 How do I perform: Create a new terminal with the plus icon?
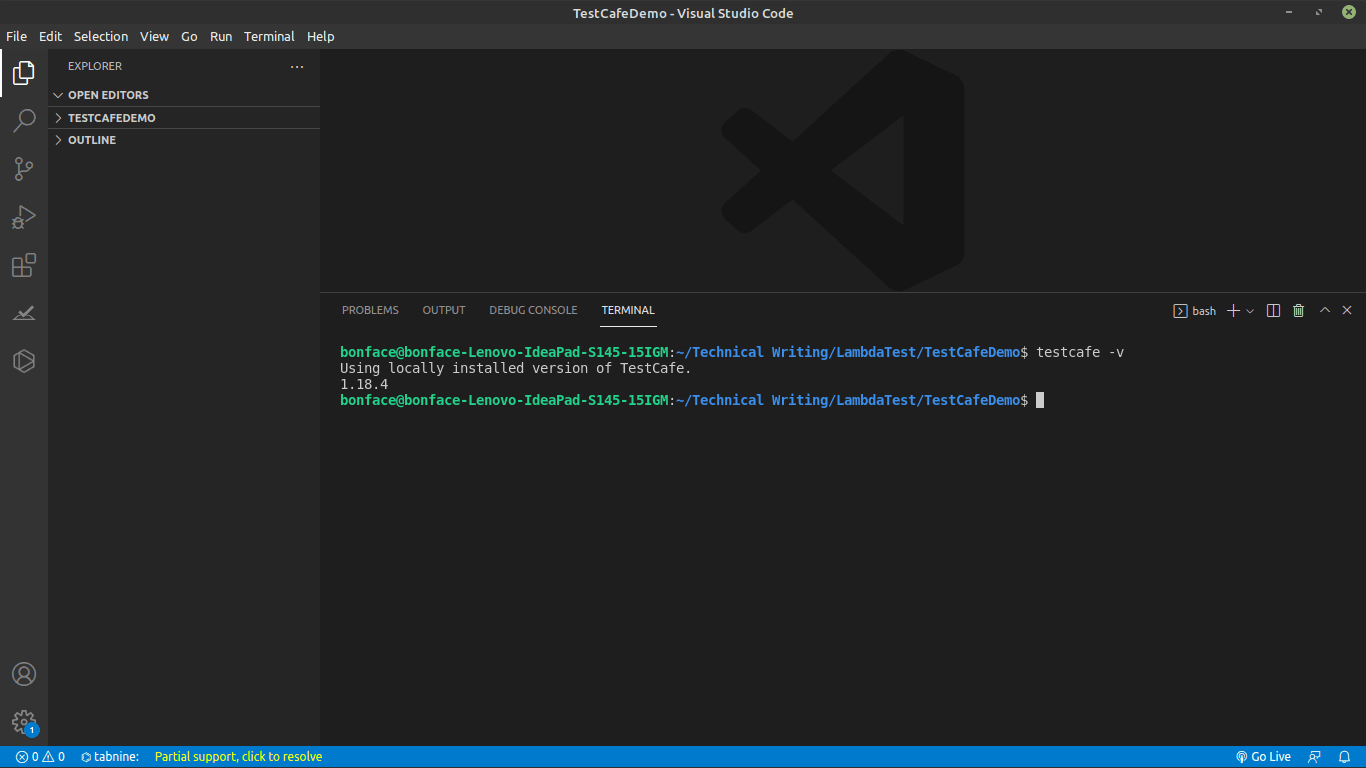coord(1232,310)
